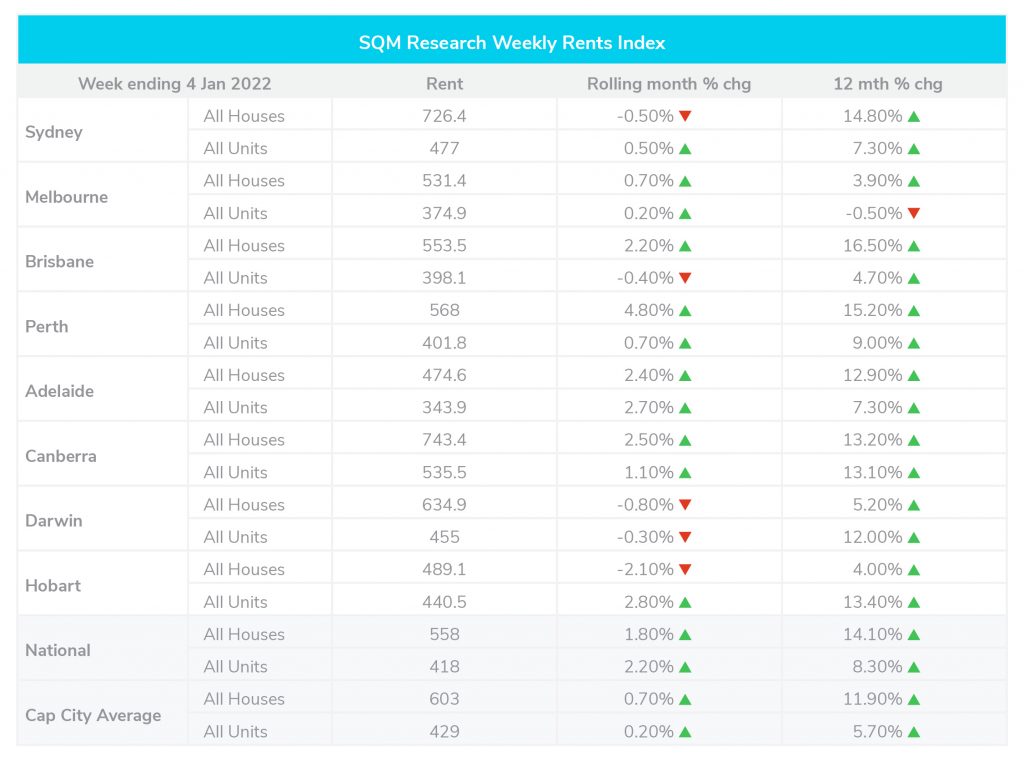Select the "Perth" city label
This screenshot has width=1024, height=762.
tap(46, 326)
